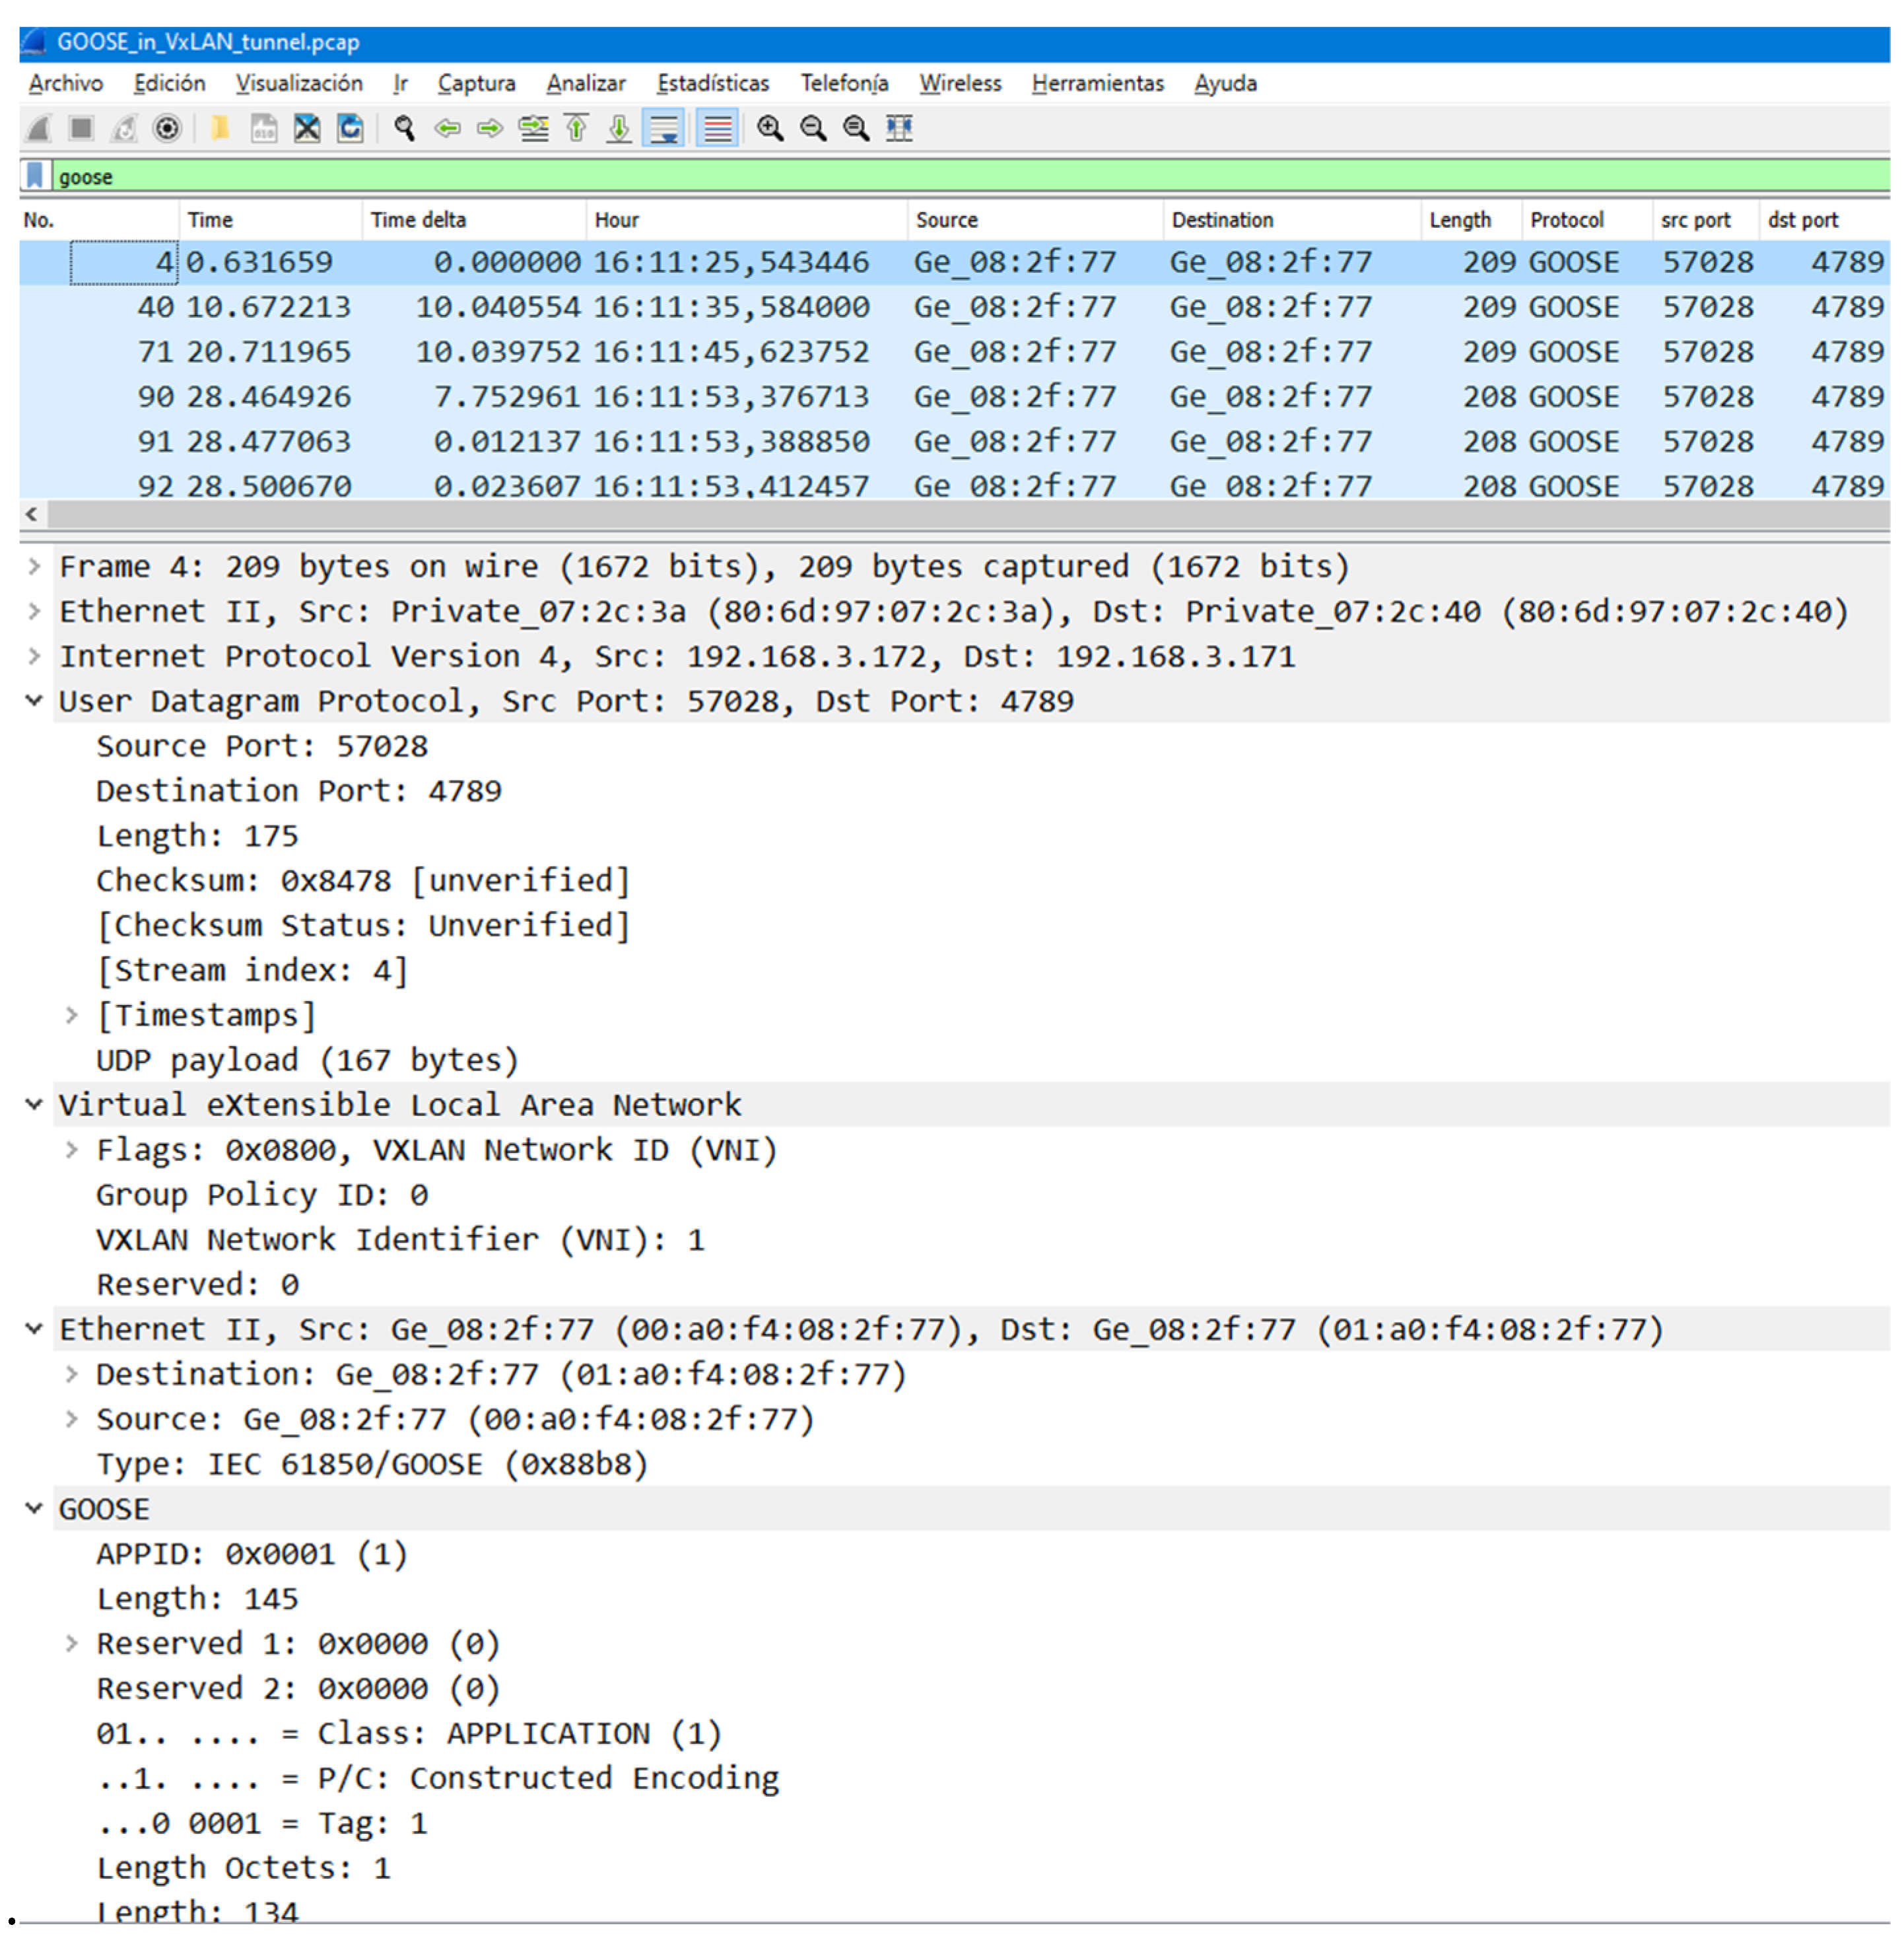
Task: Click capture options gear icon
Action: (167, 128)
